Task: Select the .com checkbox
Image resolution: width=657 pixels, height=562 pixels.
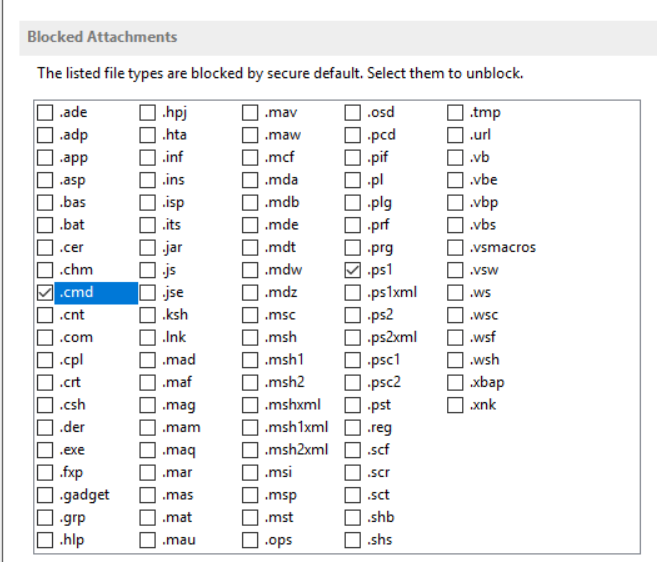Action: pyautogui.click(x=45, y=338)
